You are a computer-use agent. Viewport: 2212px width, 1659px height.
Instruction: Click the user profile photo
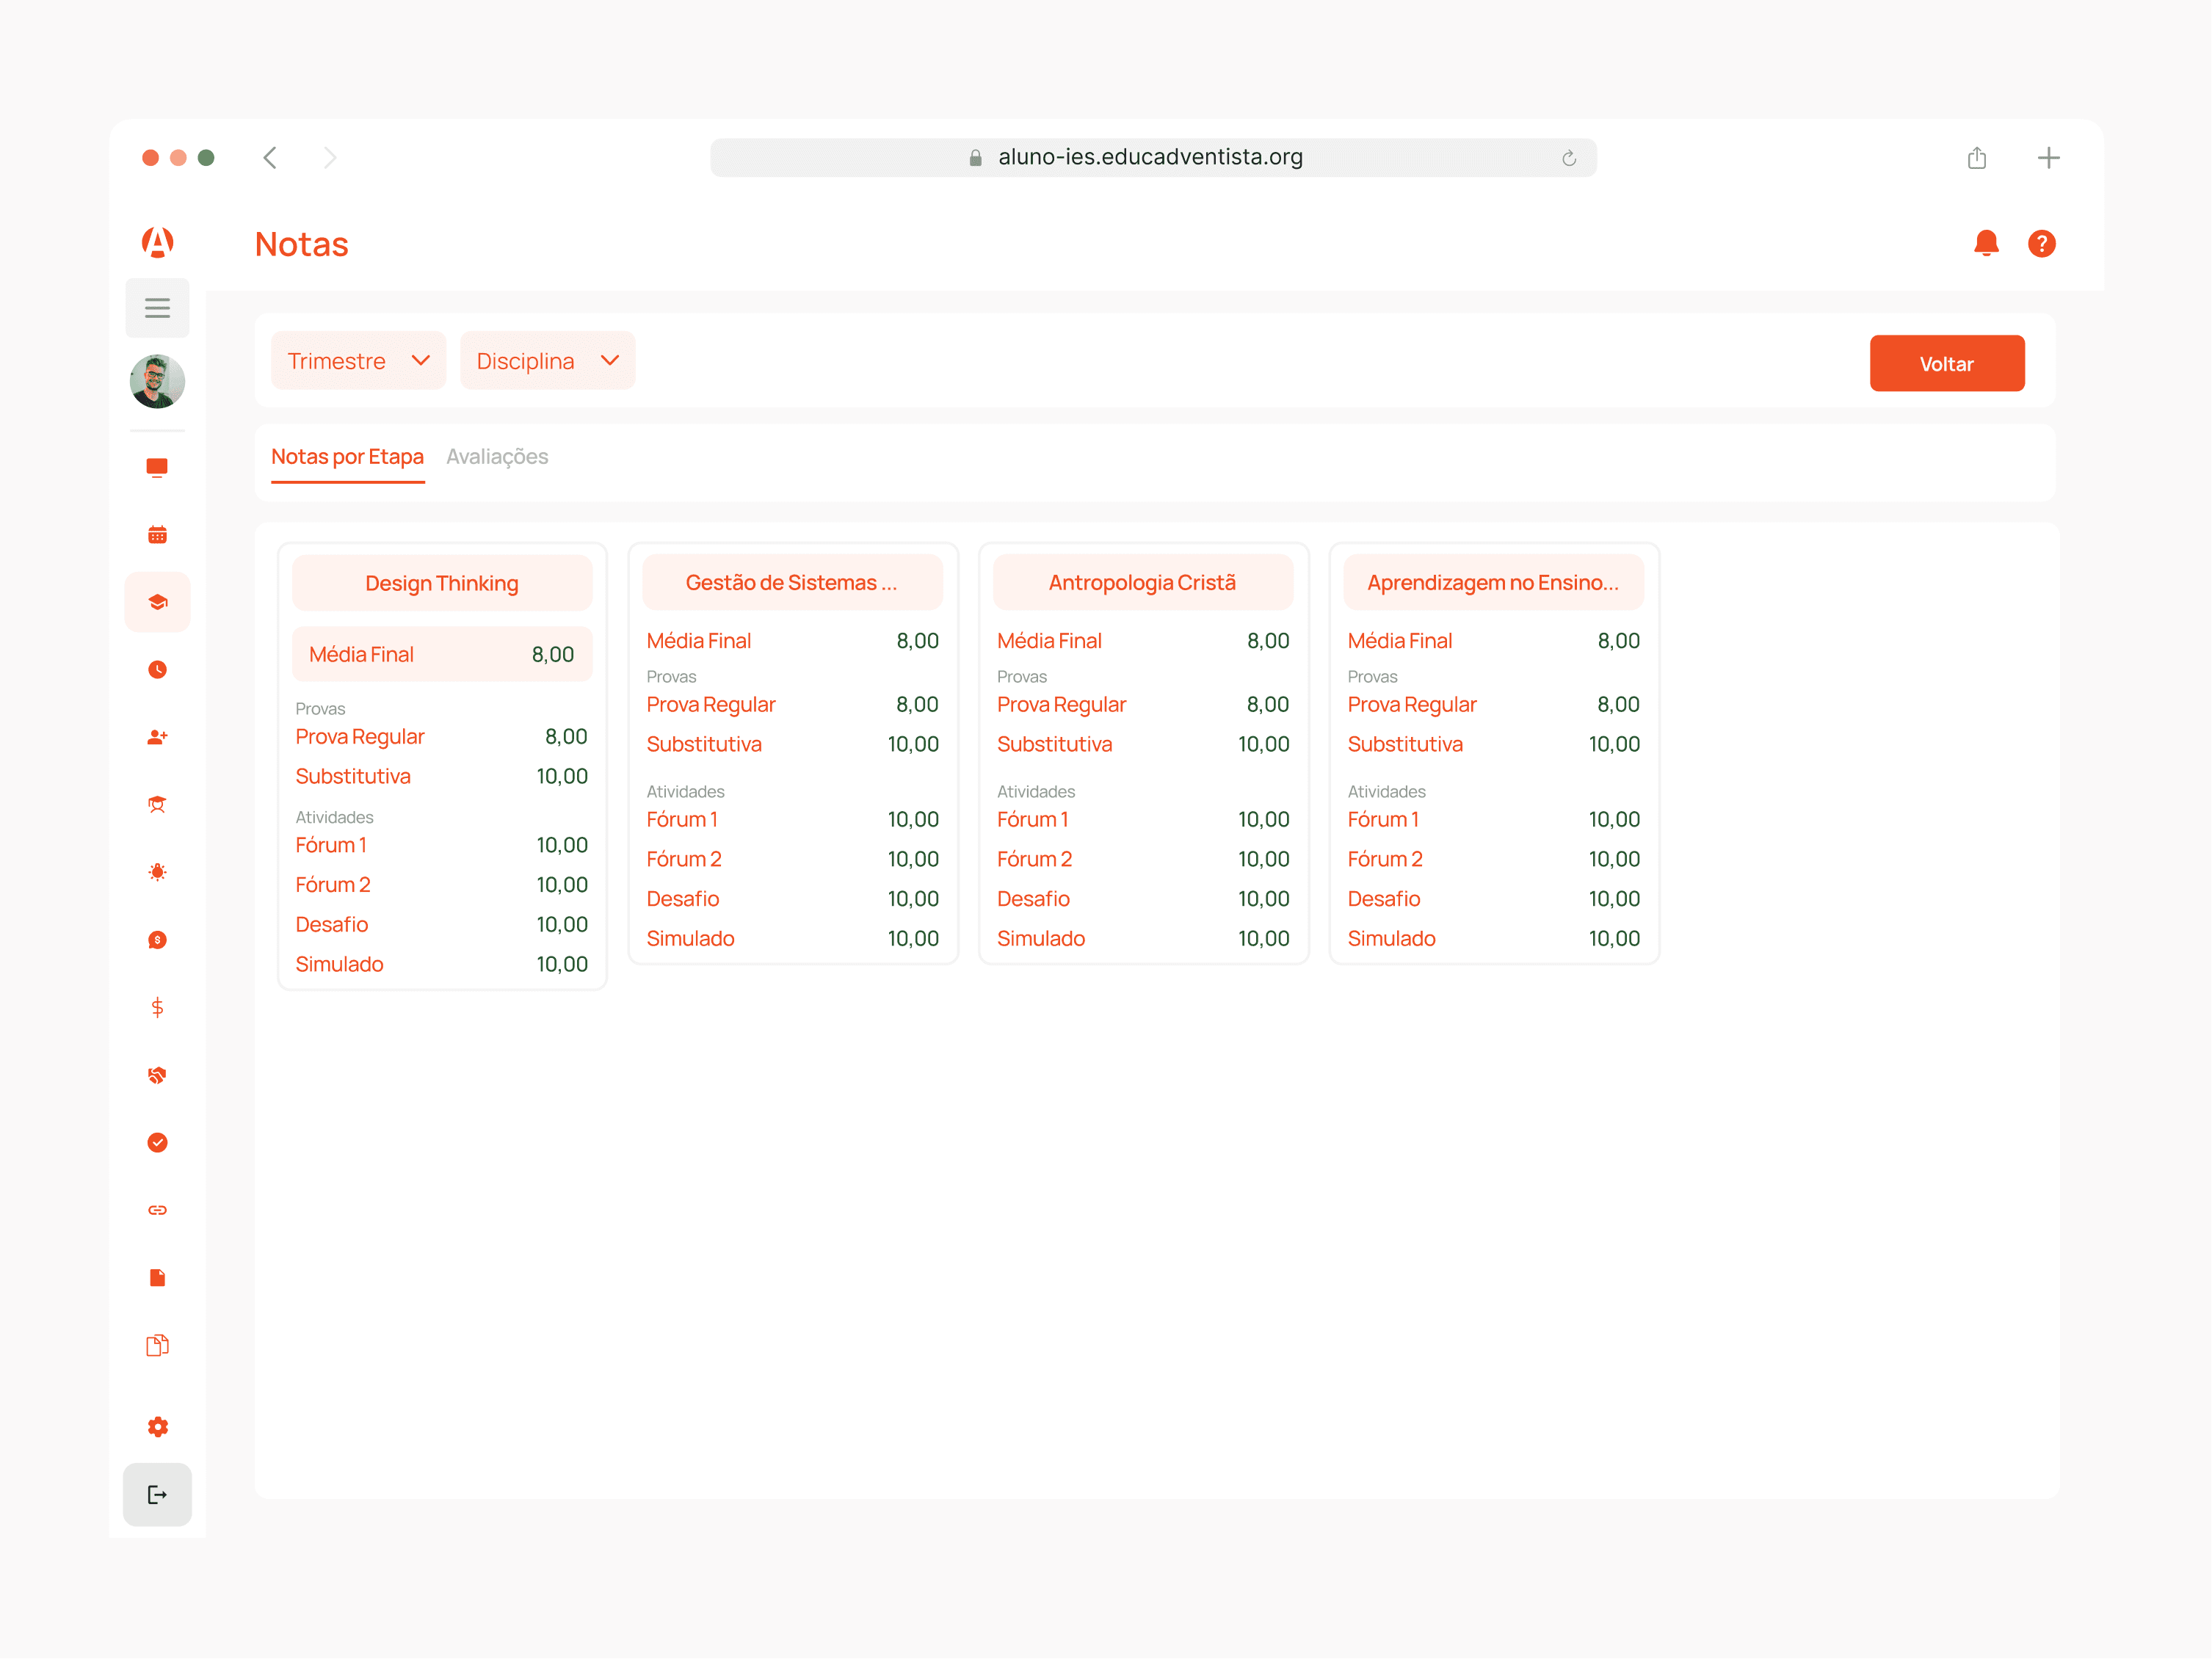coord(157,381)
